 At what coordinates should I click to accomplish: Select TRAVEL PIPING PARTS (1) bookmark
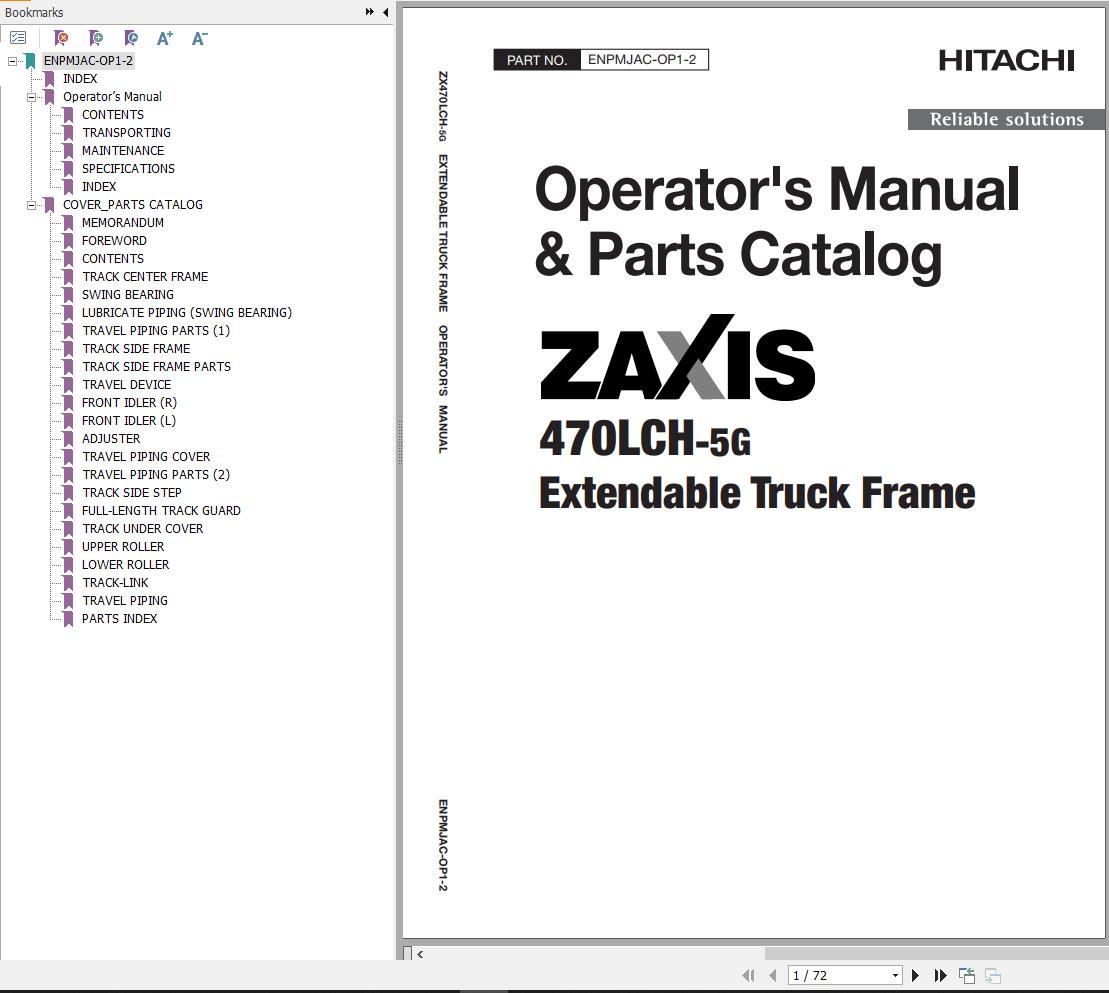pyautogui.click(x=156, y=330)
